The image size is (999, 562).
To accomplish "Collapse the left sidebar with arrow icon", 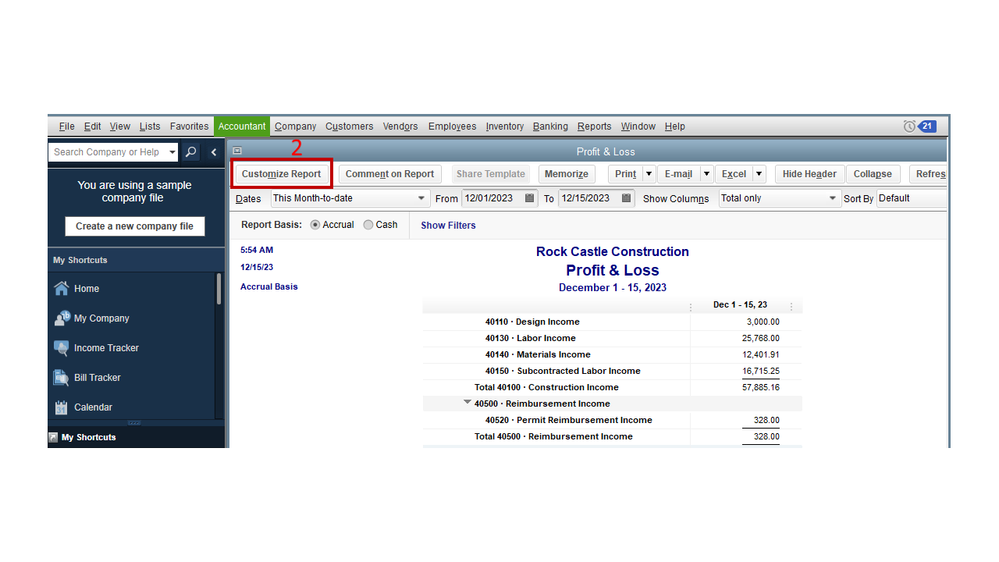I will [213, 152].
